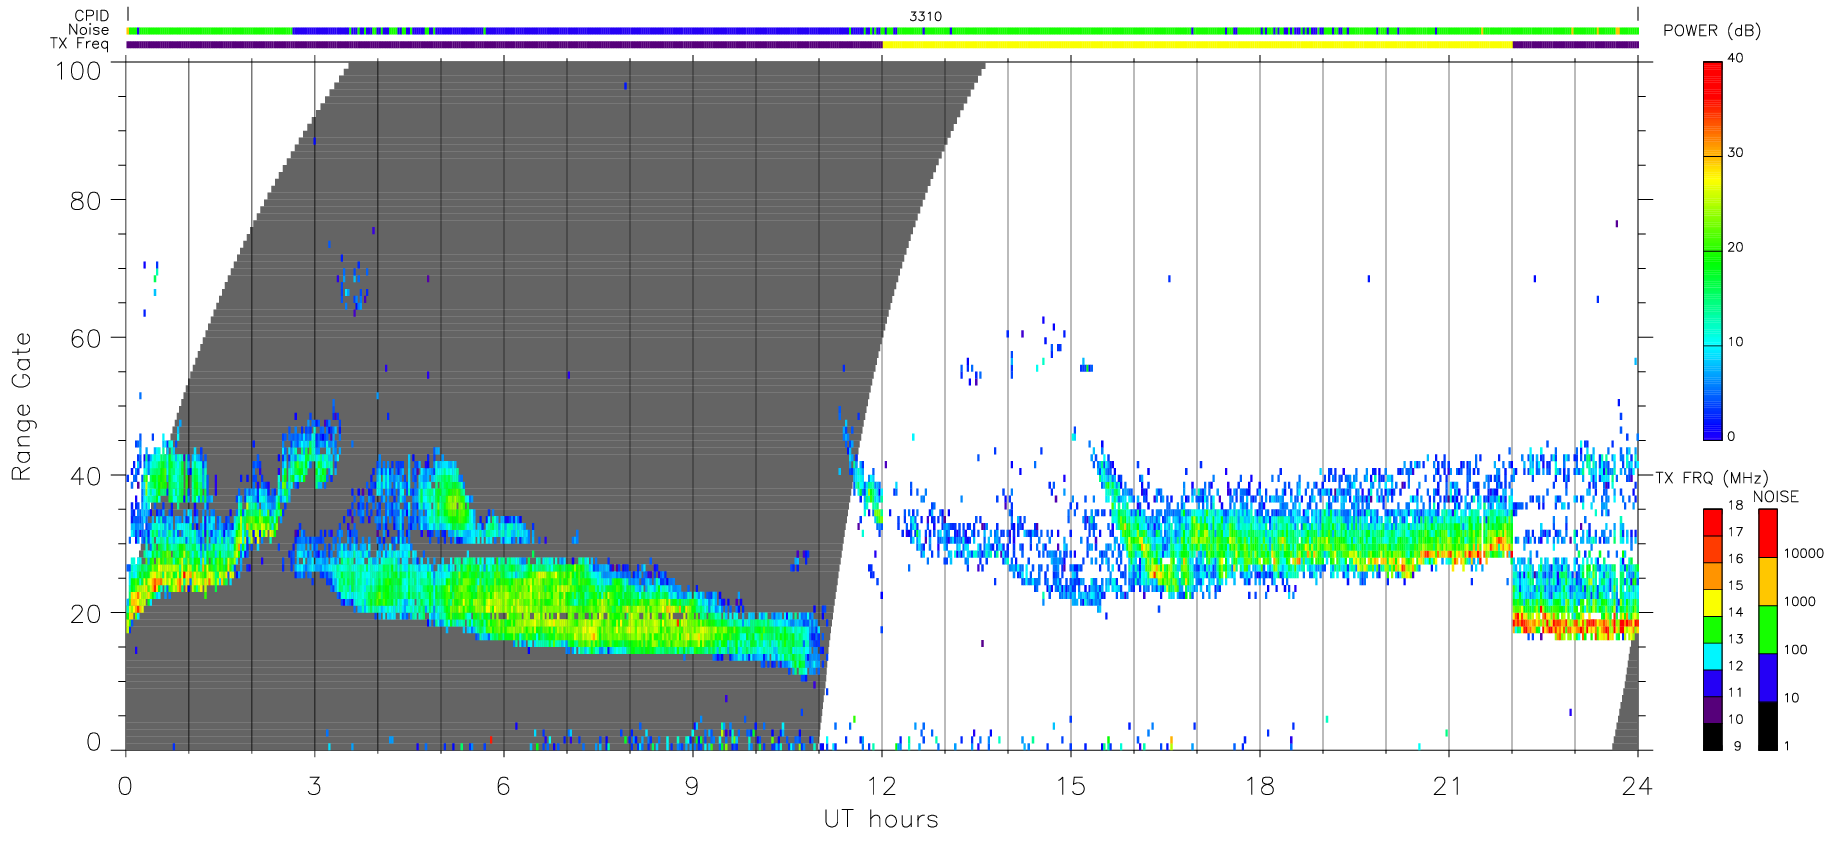1843x850 pixels.
Task: Click the x-axis tick label 12
Action: click(x=881, y=786)
